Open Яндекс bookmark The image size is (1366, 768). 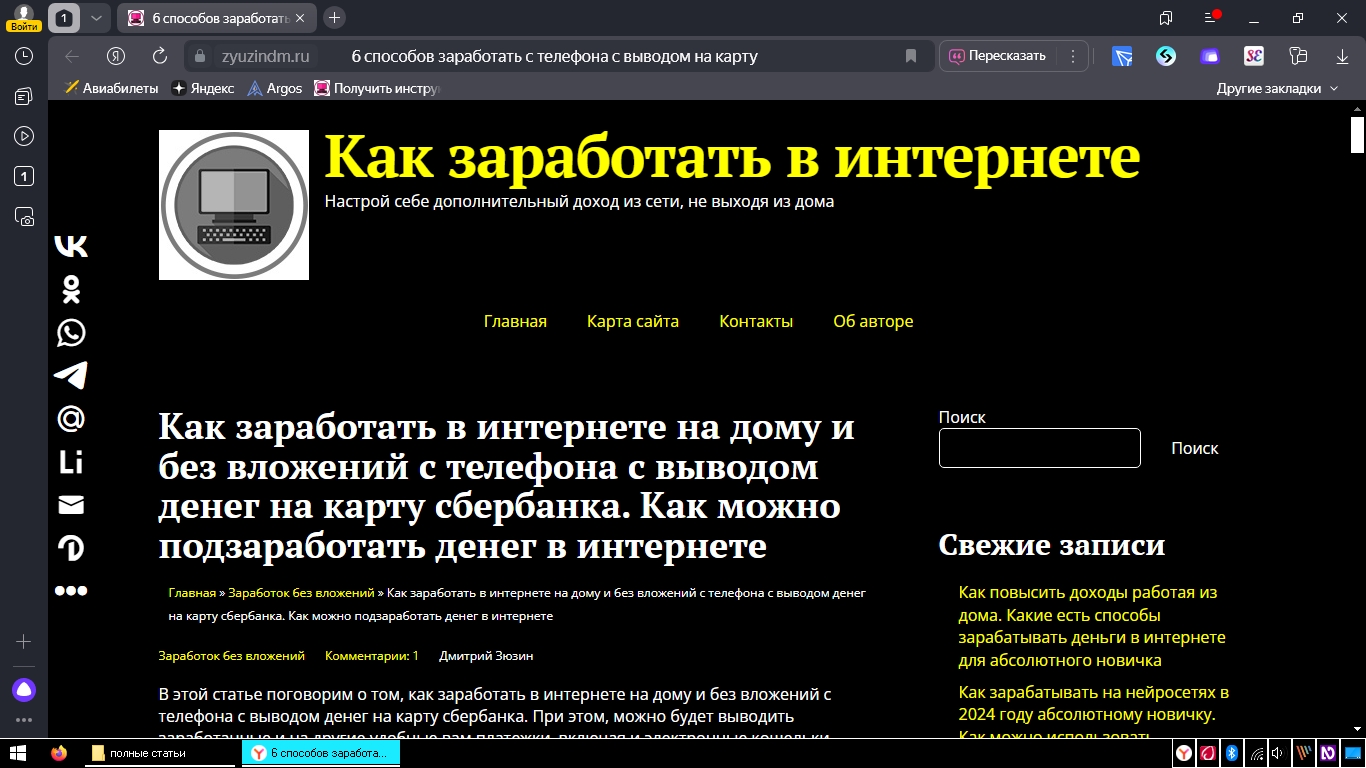click(x=203, y=88)
